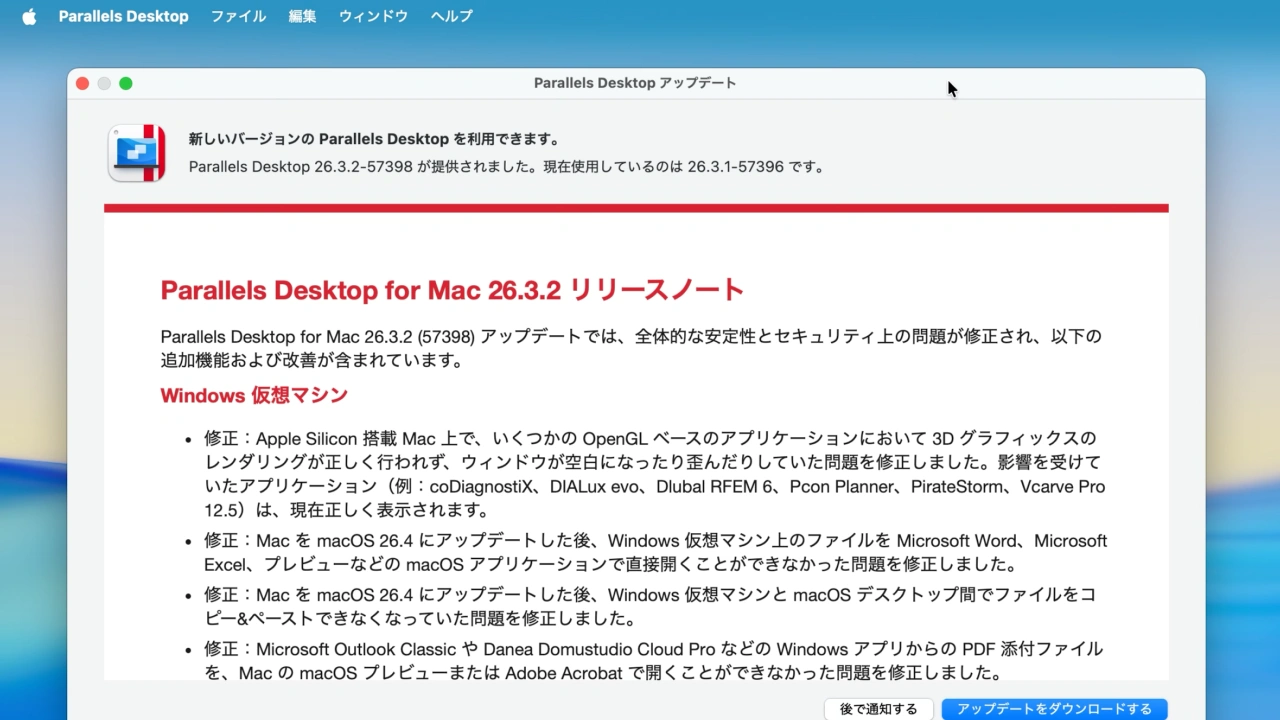Open the 編集 menu
Image resolution: width=1280 pixels, height=720 pixels.
302,16
